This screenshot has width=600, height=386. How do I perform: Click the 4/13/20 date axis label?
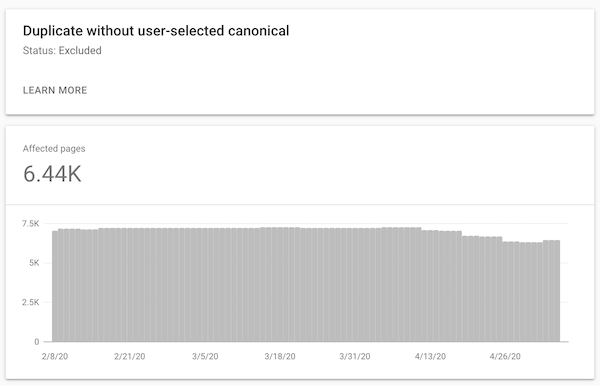coord(430,357)
